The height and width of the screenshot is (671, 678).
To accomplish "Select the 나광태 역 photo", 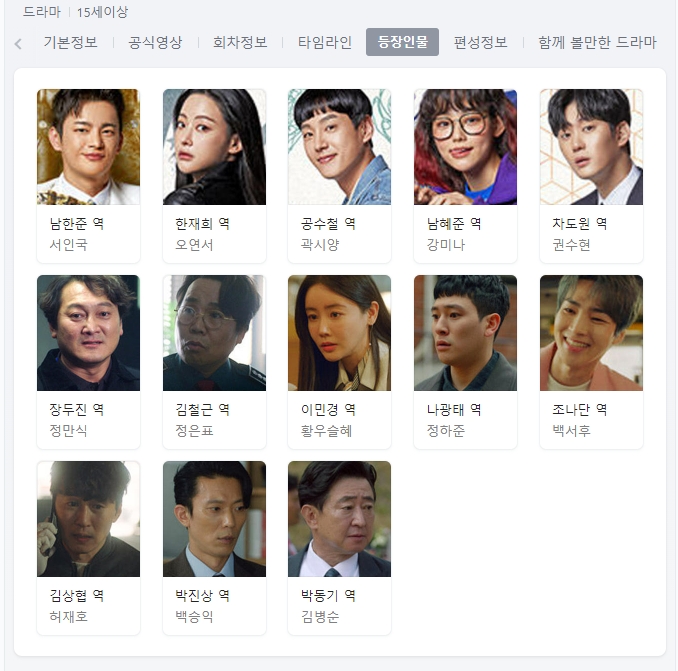I will tap(465, 333).
